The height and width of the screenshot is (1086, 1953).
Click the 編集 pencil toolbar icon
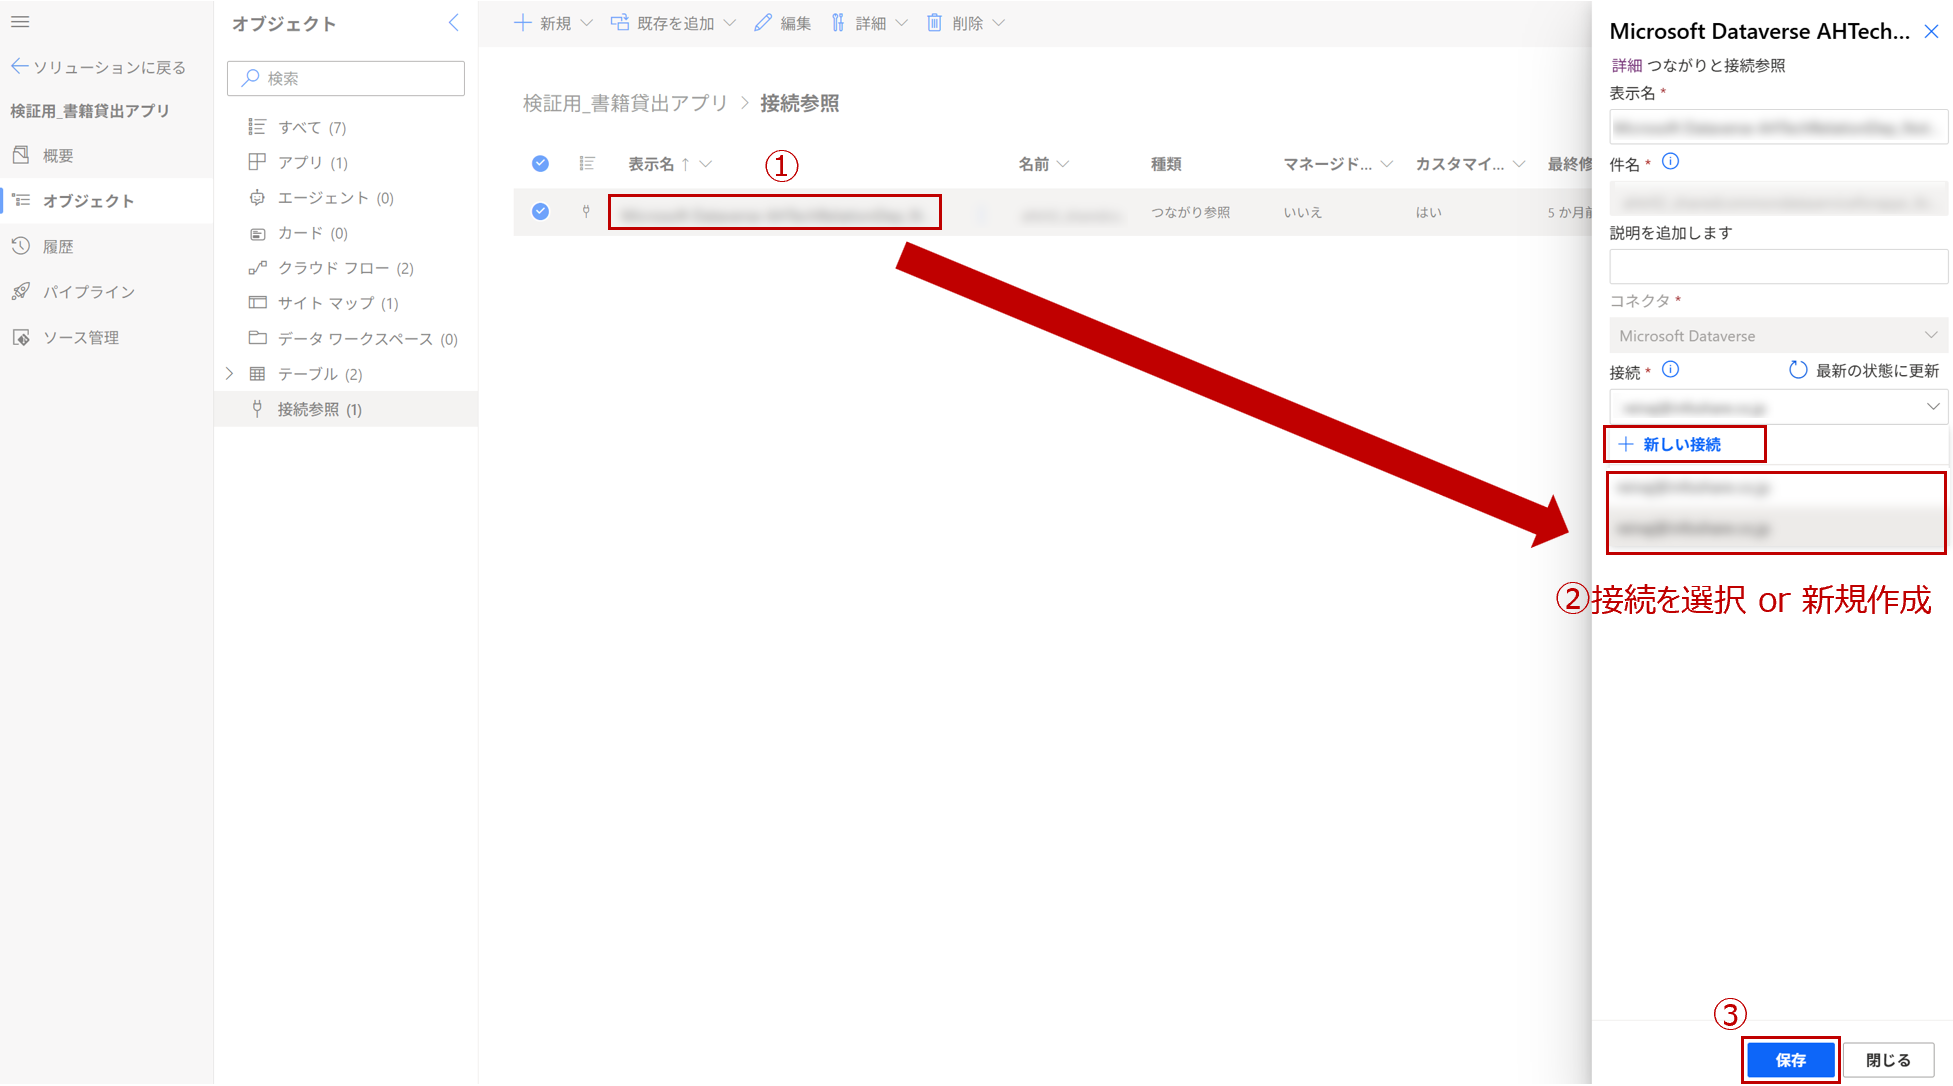(x=763, y=23)
